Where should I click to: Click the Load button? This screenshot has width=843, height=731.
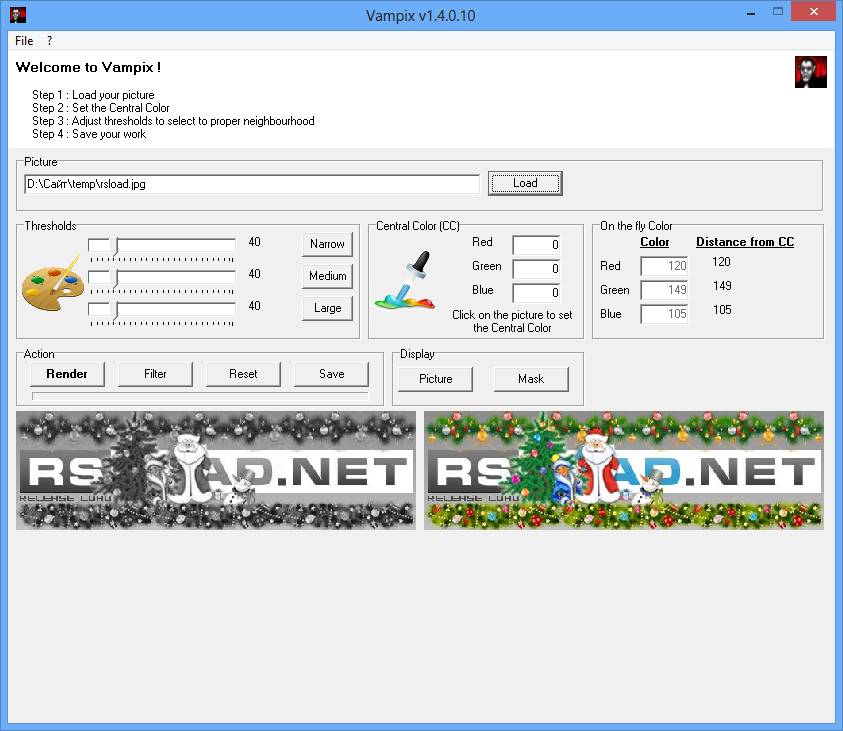(x=525, y=183)
